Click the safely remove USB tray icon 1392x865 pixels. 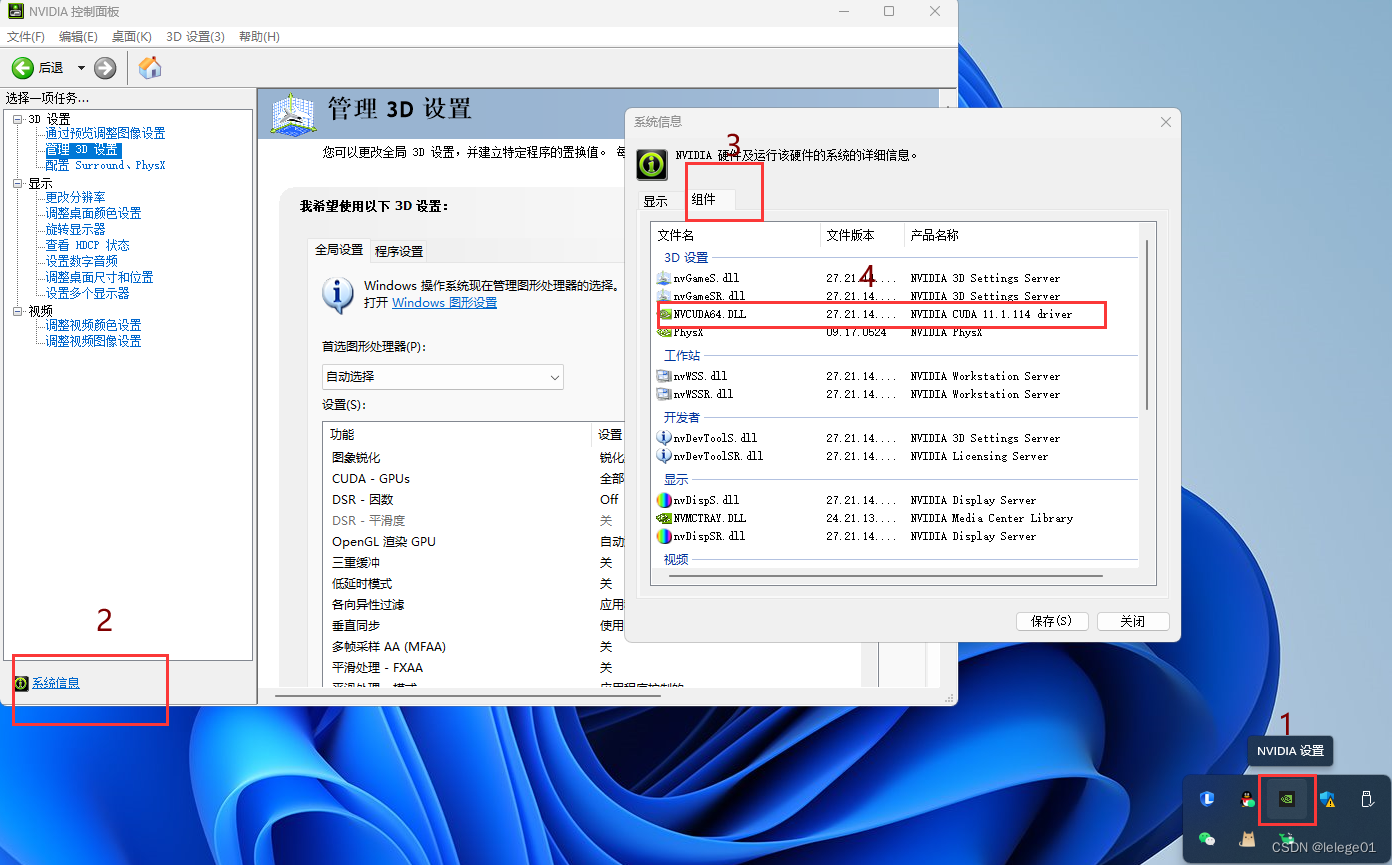pyautogui.click(x=1367, y=799)
